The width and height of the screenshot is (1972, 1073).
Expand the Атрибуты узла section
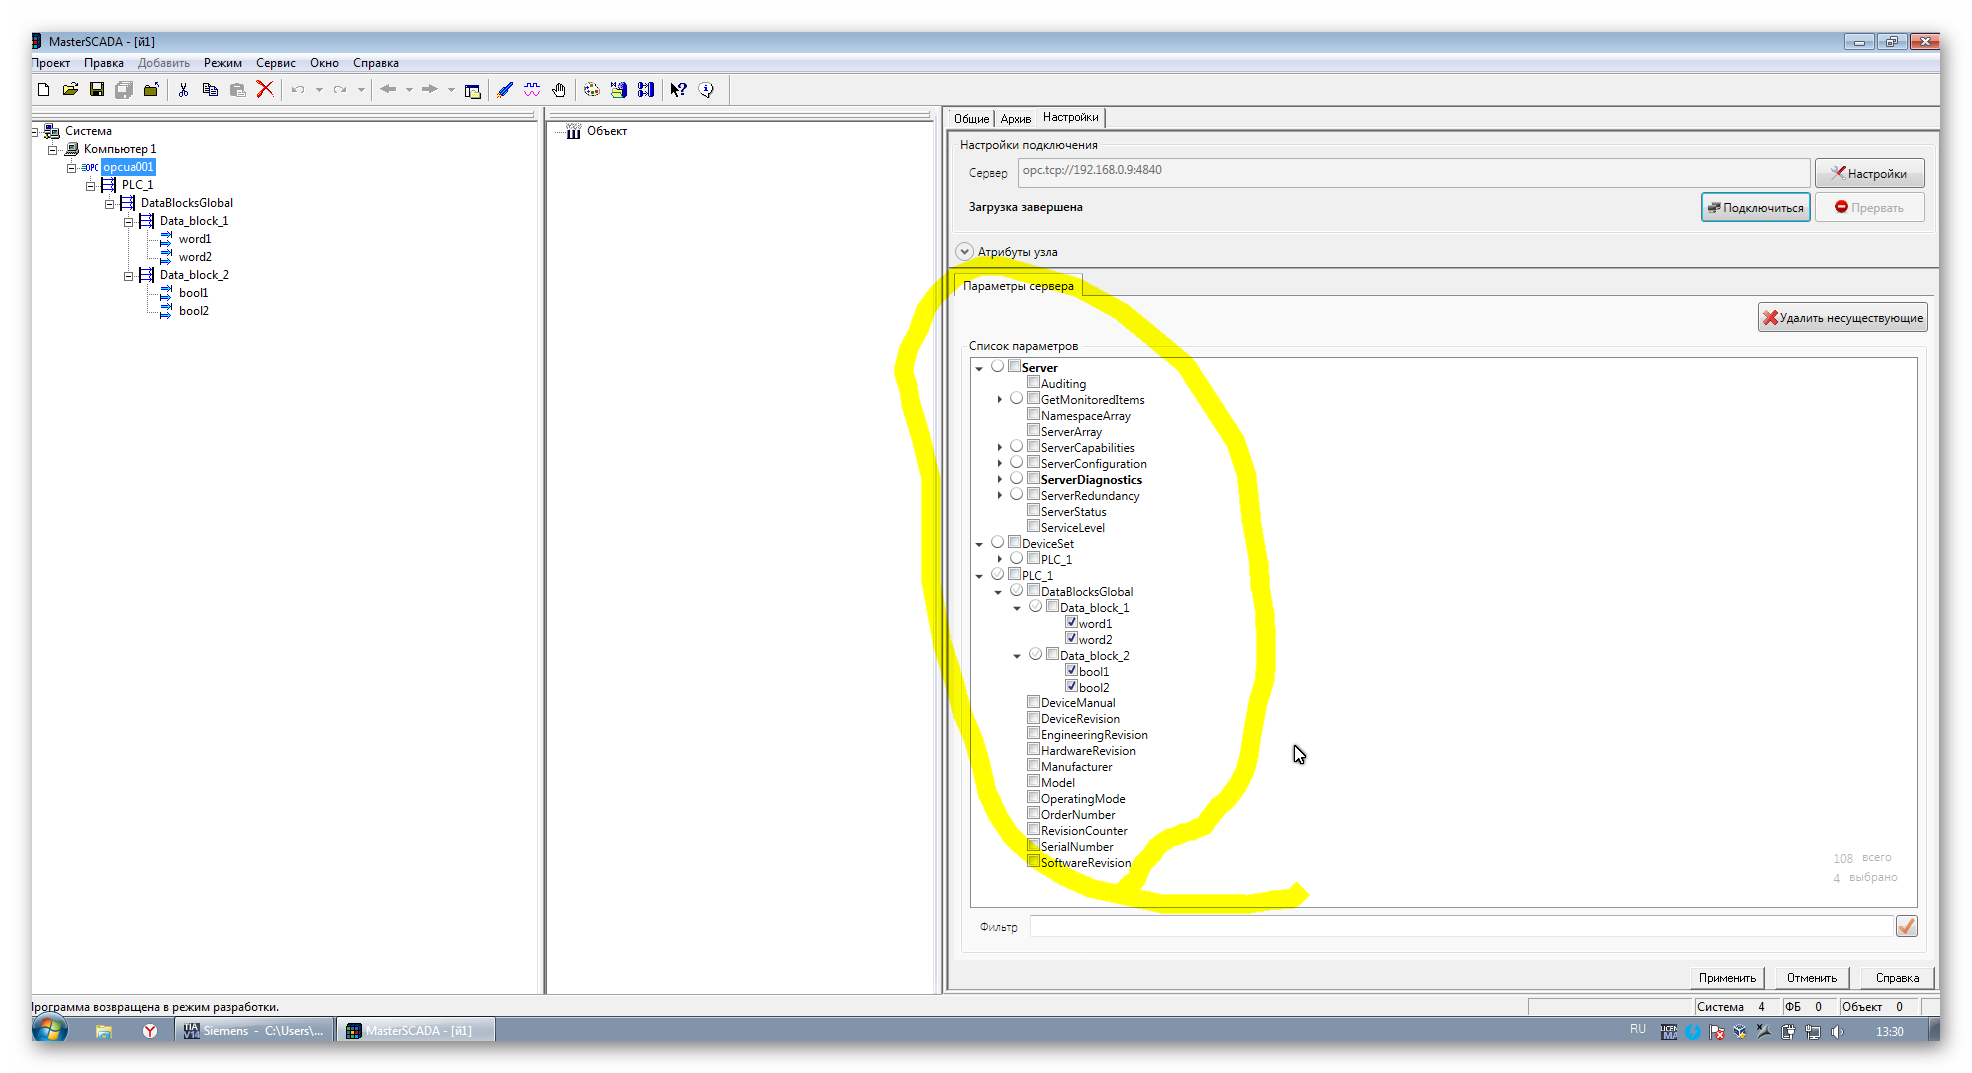(x=964, y=252)
